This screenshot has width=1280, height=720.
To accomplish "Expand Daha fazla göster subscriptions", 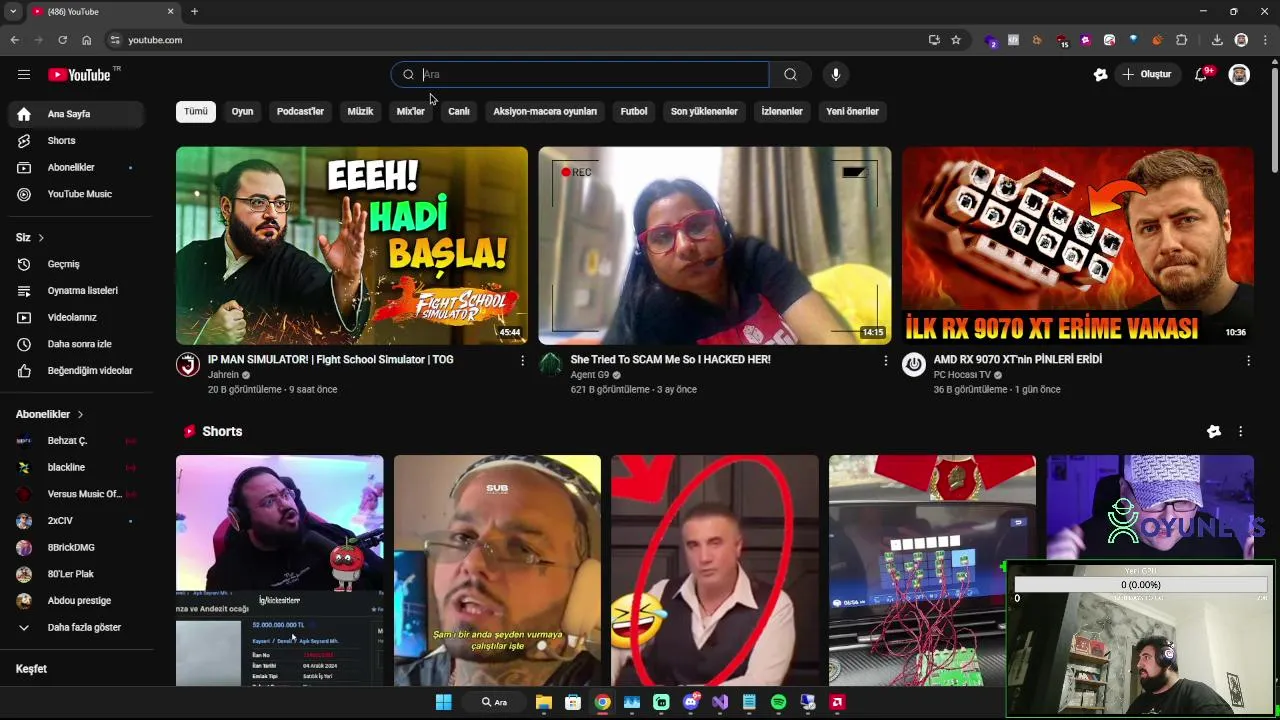I will pos(75,627).
